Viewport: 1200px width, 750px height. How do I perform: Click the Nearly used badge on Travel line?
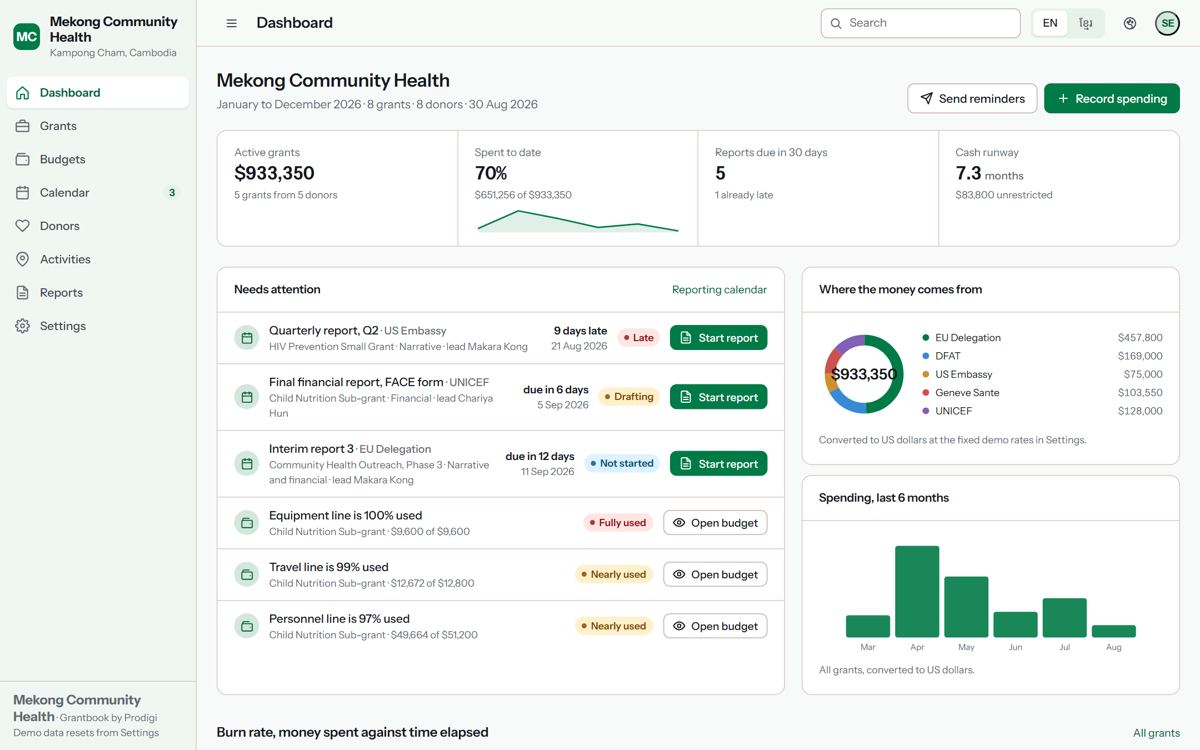tap(613, 575)
